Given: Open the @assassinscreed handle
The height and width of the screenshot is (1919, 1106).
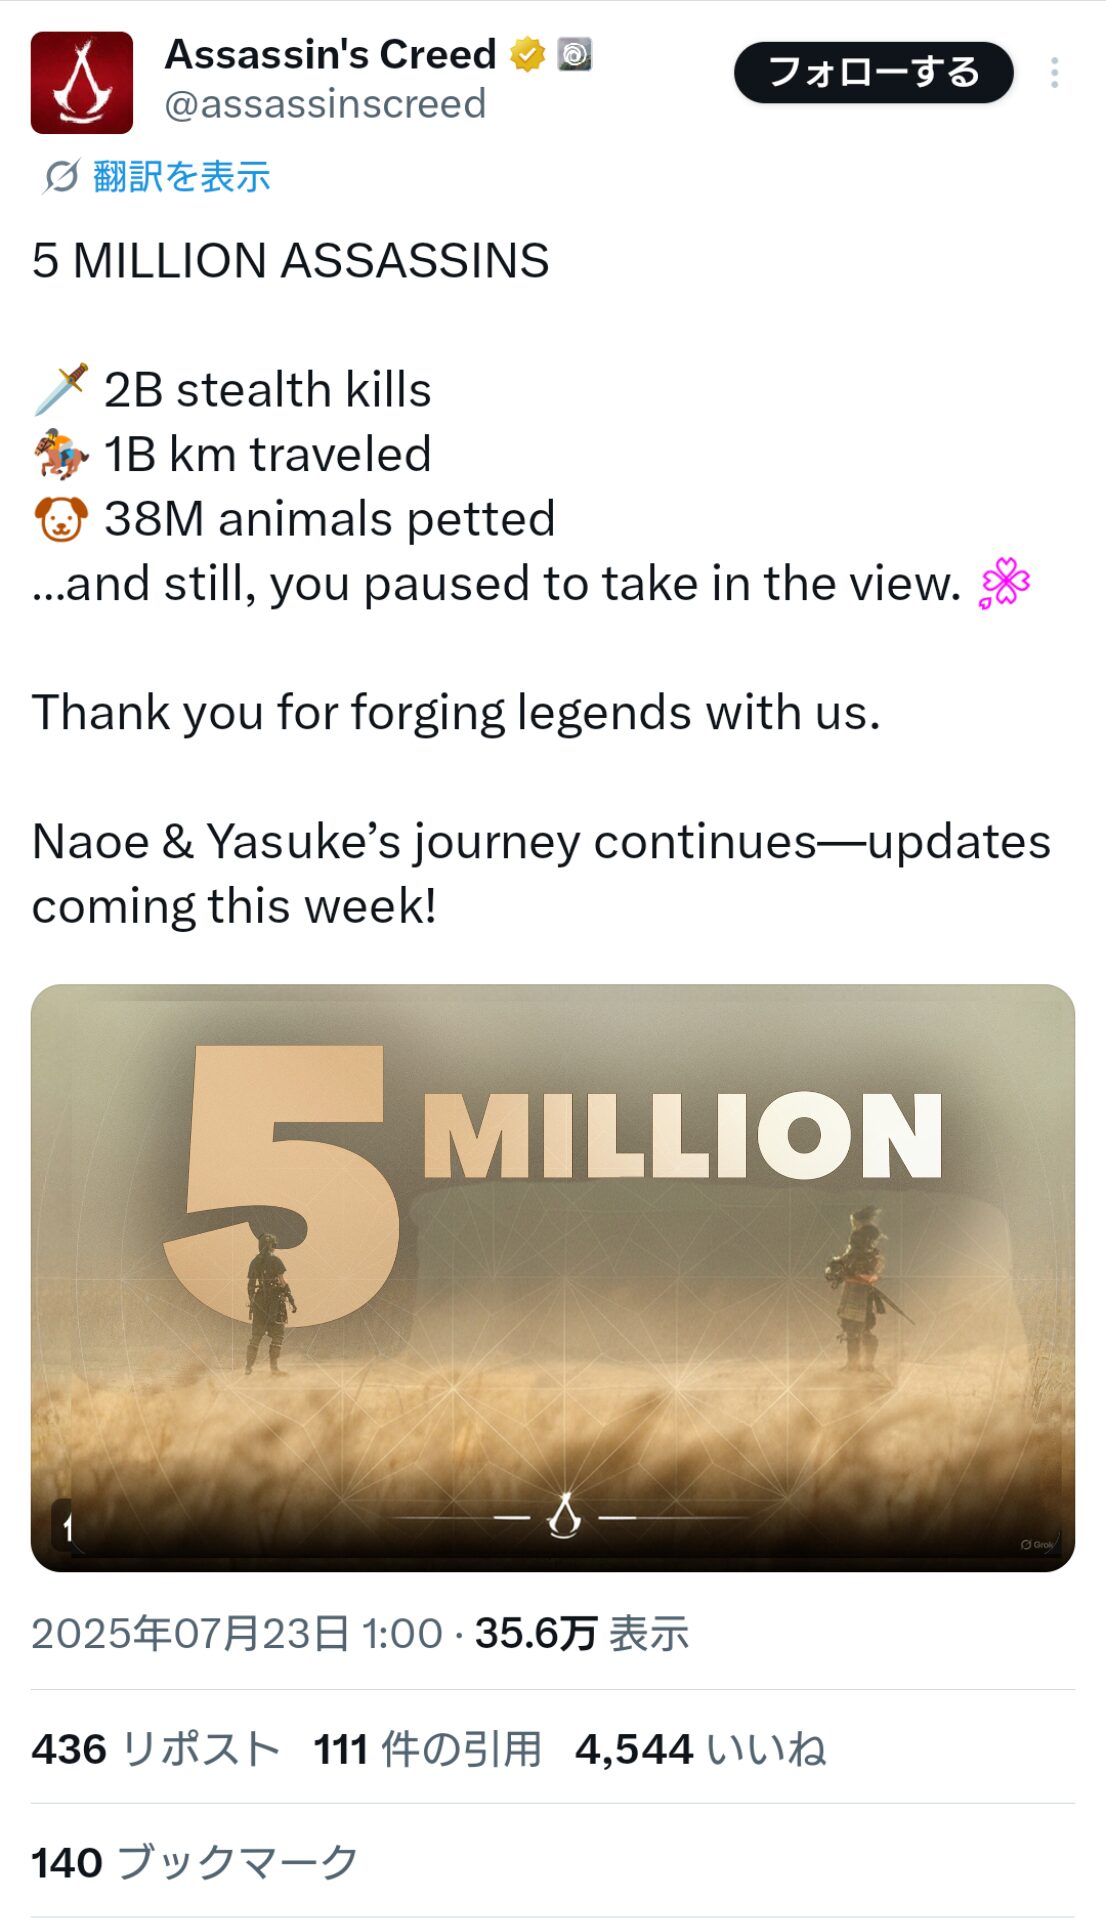Looking at the screenshot, I should coord(325,104).
